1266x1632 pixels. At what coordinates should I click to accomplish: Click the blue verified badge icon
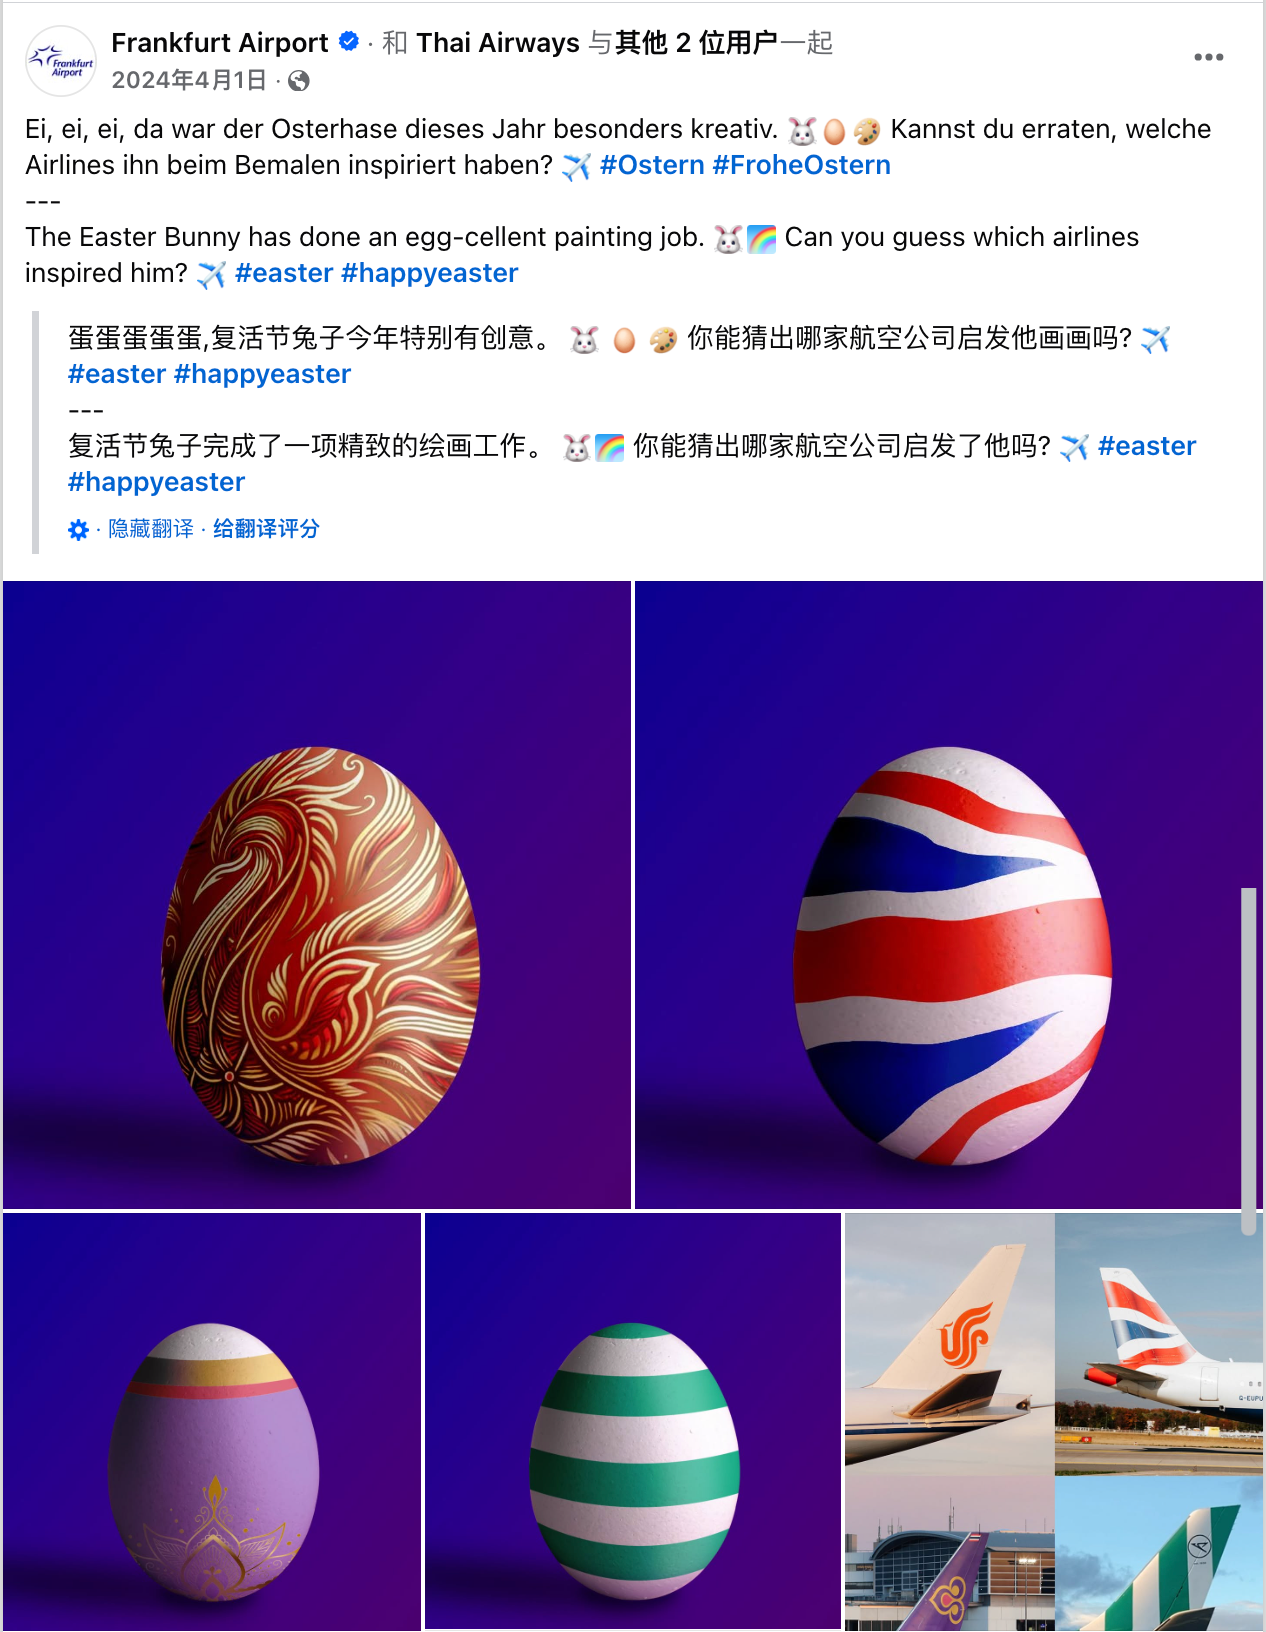[x=349, y=42]
